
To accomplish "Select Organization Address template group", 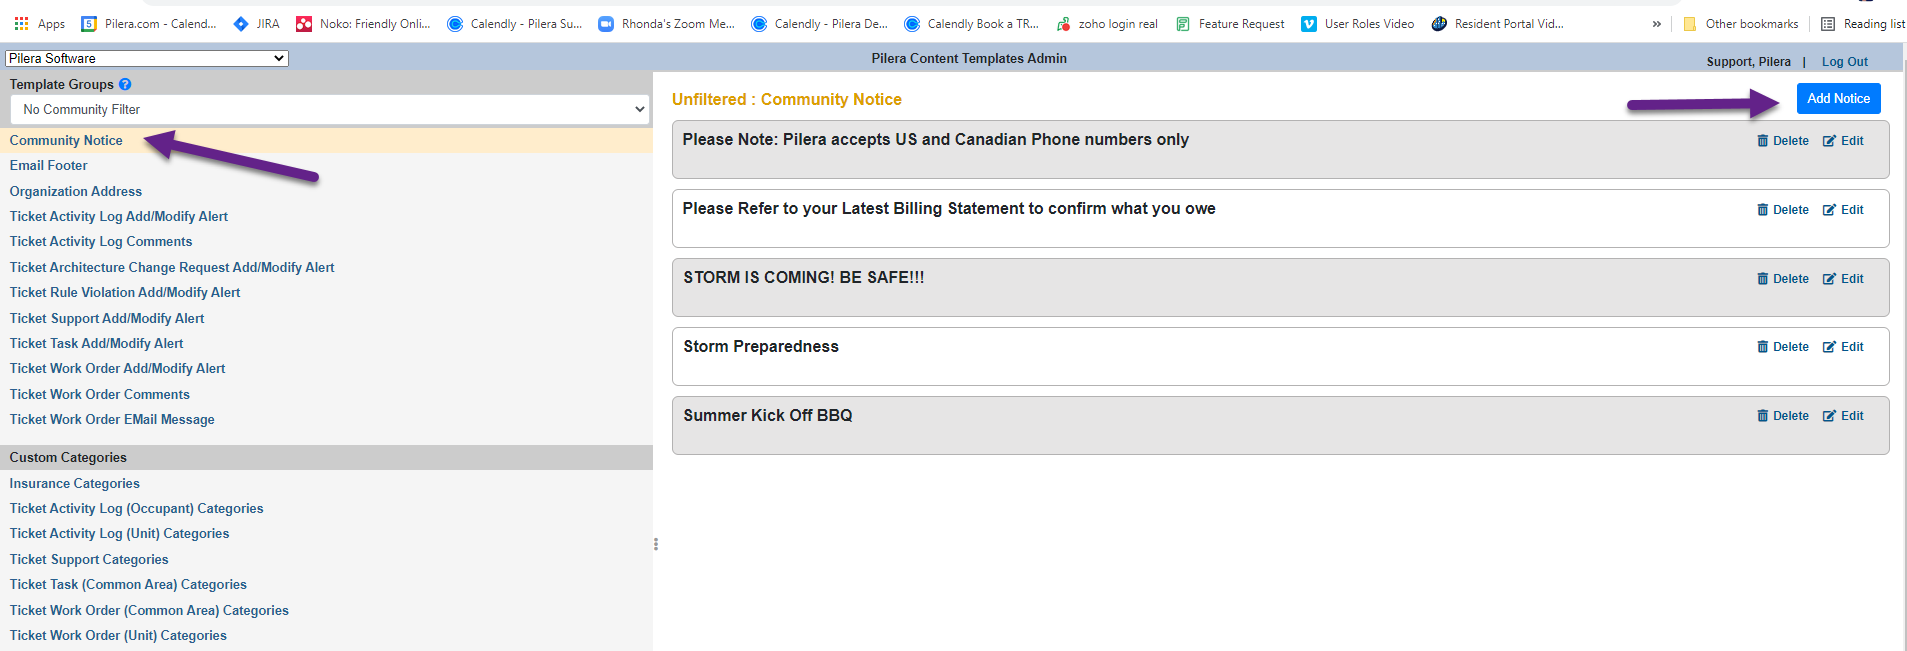I will pos(76,191).
